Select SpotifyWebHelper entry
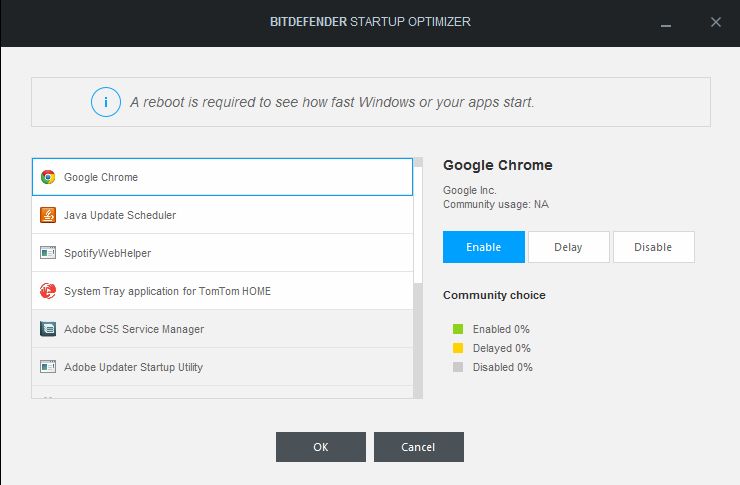This screenshot has width=740, height=485. pos(222,253)
